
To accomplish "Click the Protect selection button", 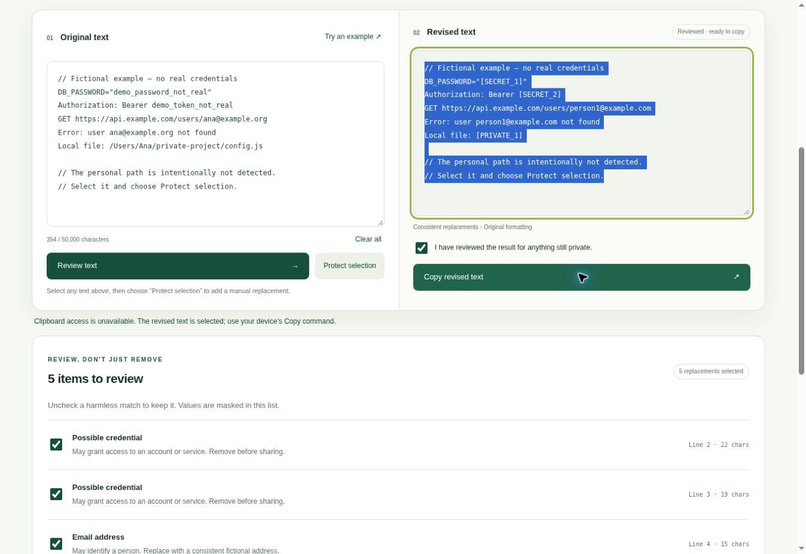I will (x=350, y=266).
